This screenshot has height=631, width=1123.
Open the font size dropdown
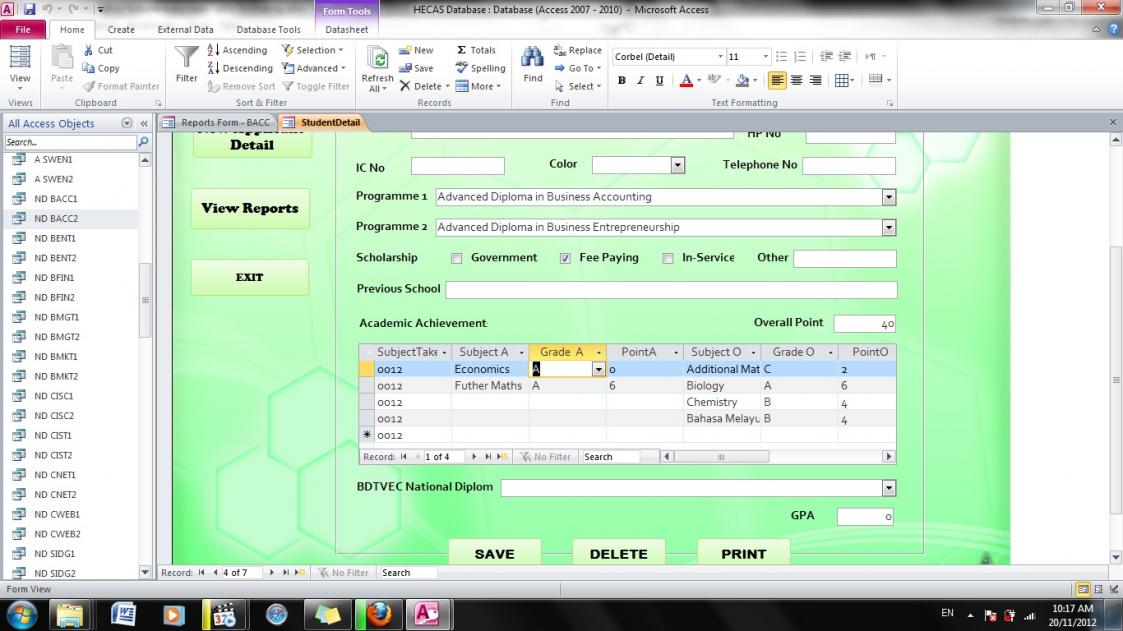tap(765, 57)
